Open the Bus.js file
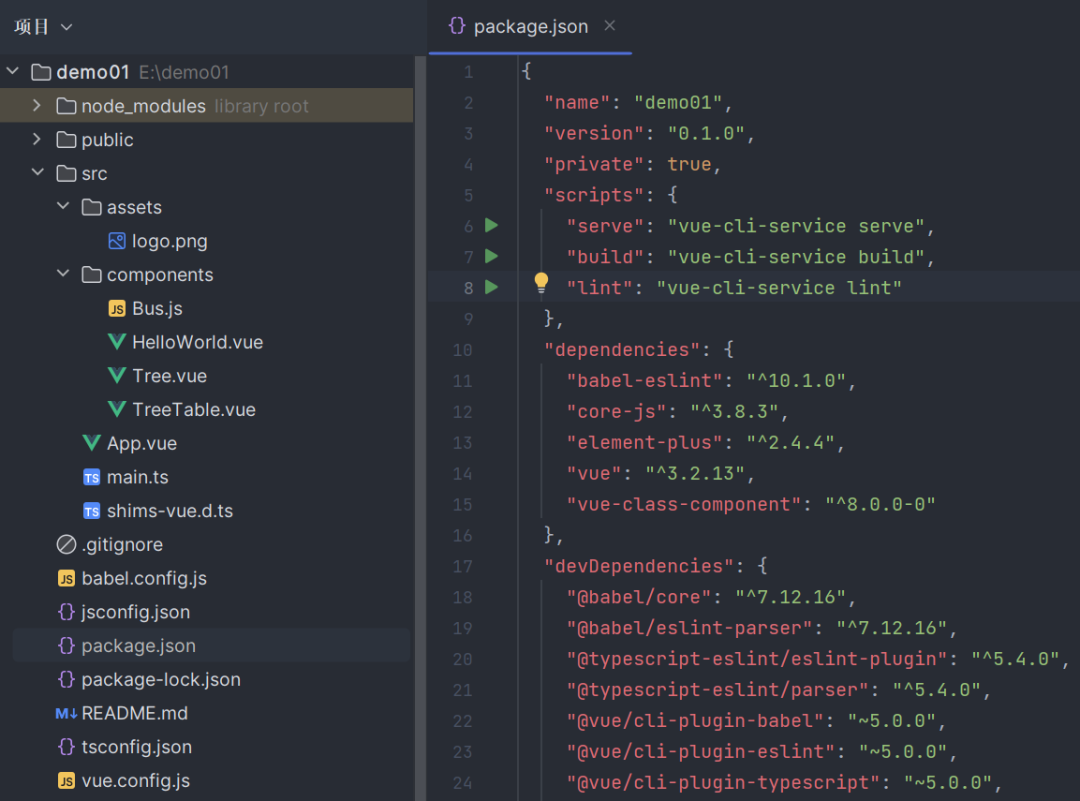1080x801 pixels. pos(157,309)
